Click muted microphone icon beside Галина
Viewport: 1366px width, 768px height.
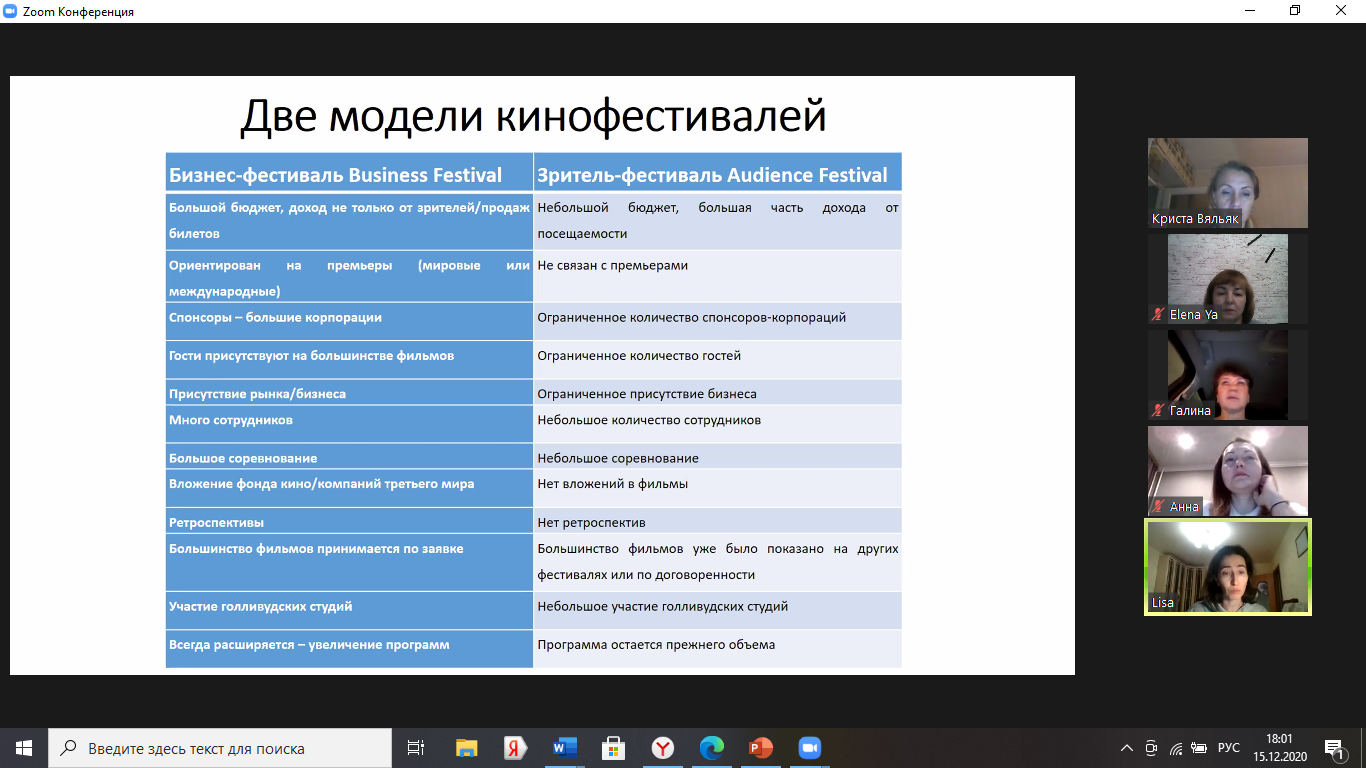[x=1158, y=410]
